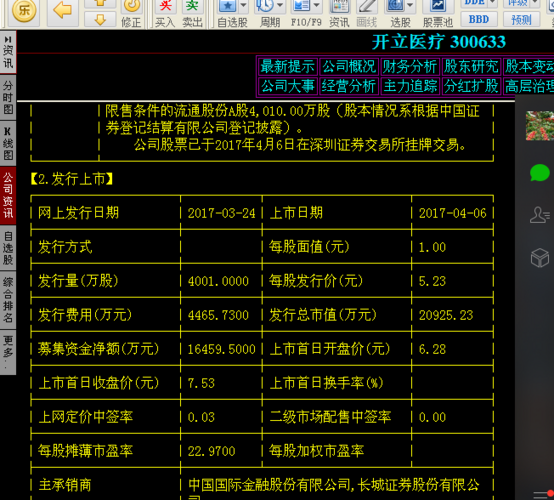Switch to 自选股 sidebar tab
The height and width of the screenshot is (500, 554).
(x=8, y=247)
